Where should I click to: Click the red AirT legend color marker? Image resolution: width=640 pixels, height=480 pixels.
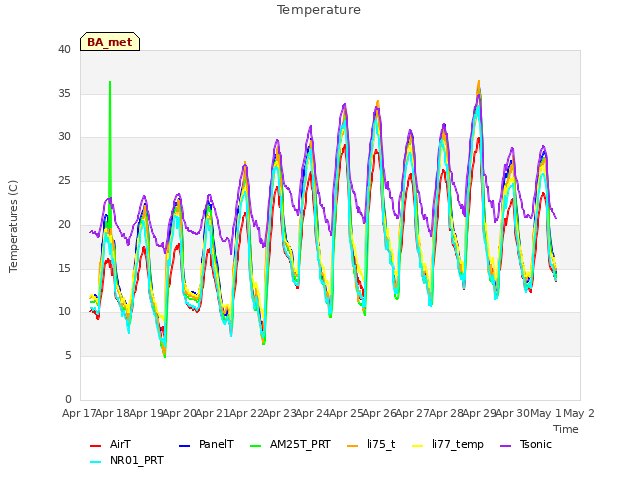click(96, 446)
